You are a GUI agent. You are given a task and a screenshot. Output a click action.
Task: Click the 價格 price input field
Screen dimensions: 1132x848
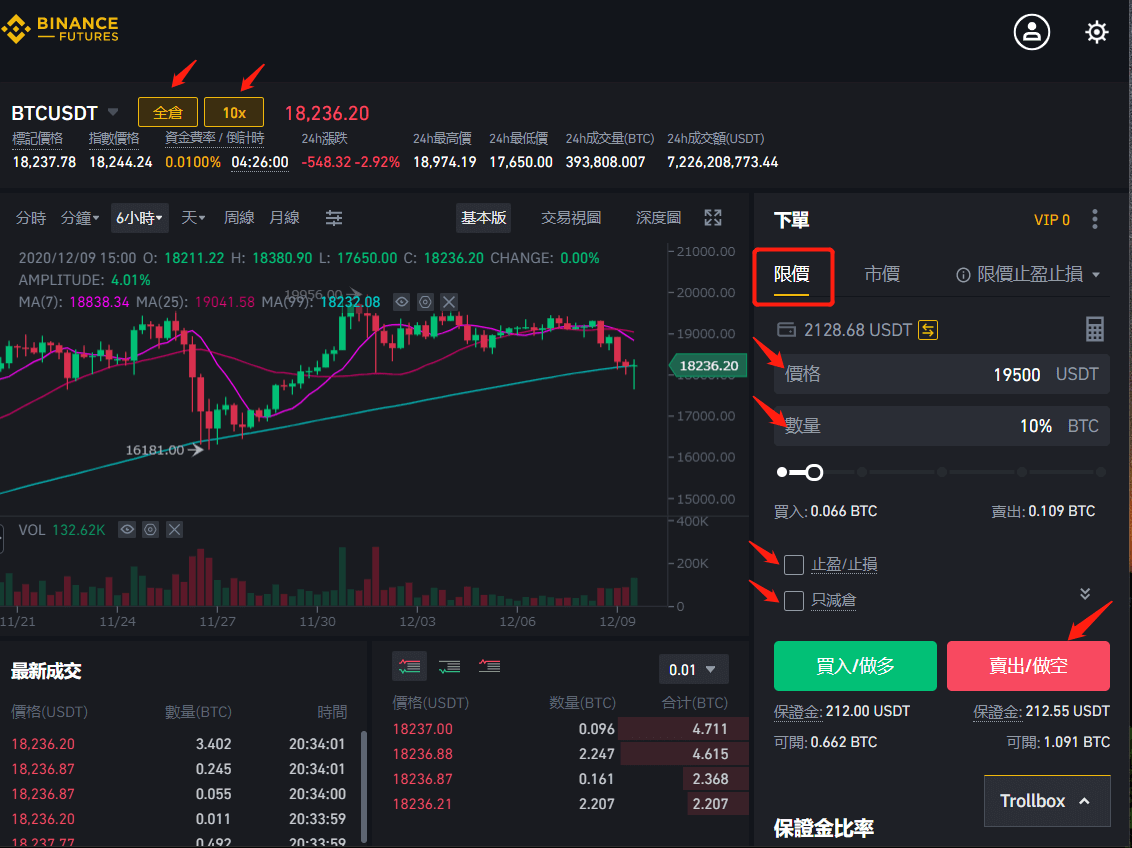[x=940, y=374]
